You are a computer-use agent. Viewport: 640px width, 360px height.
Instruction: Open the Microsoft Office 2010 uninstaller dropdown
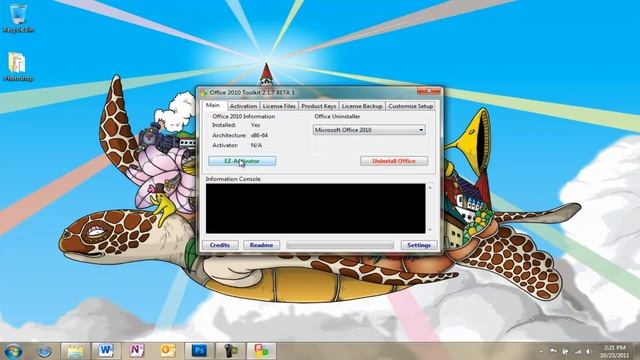369,130
